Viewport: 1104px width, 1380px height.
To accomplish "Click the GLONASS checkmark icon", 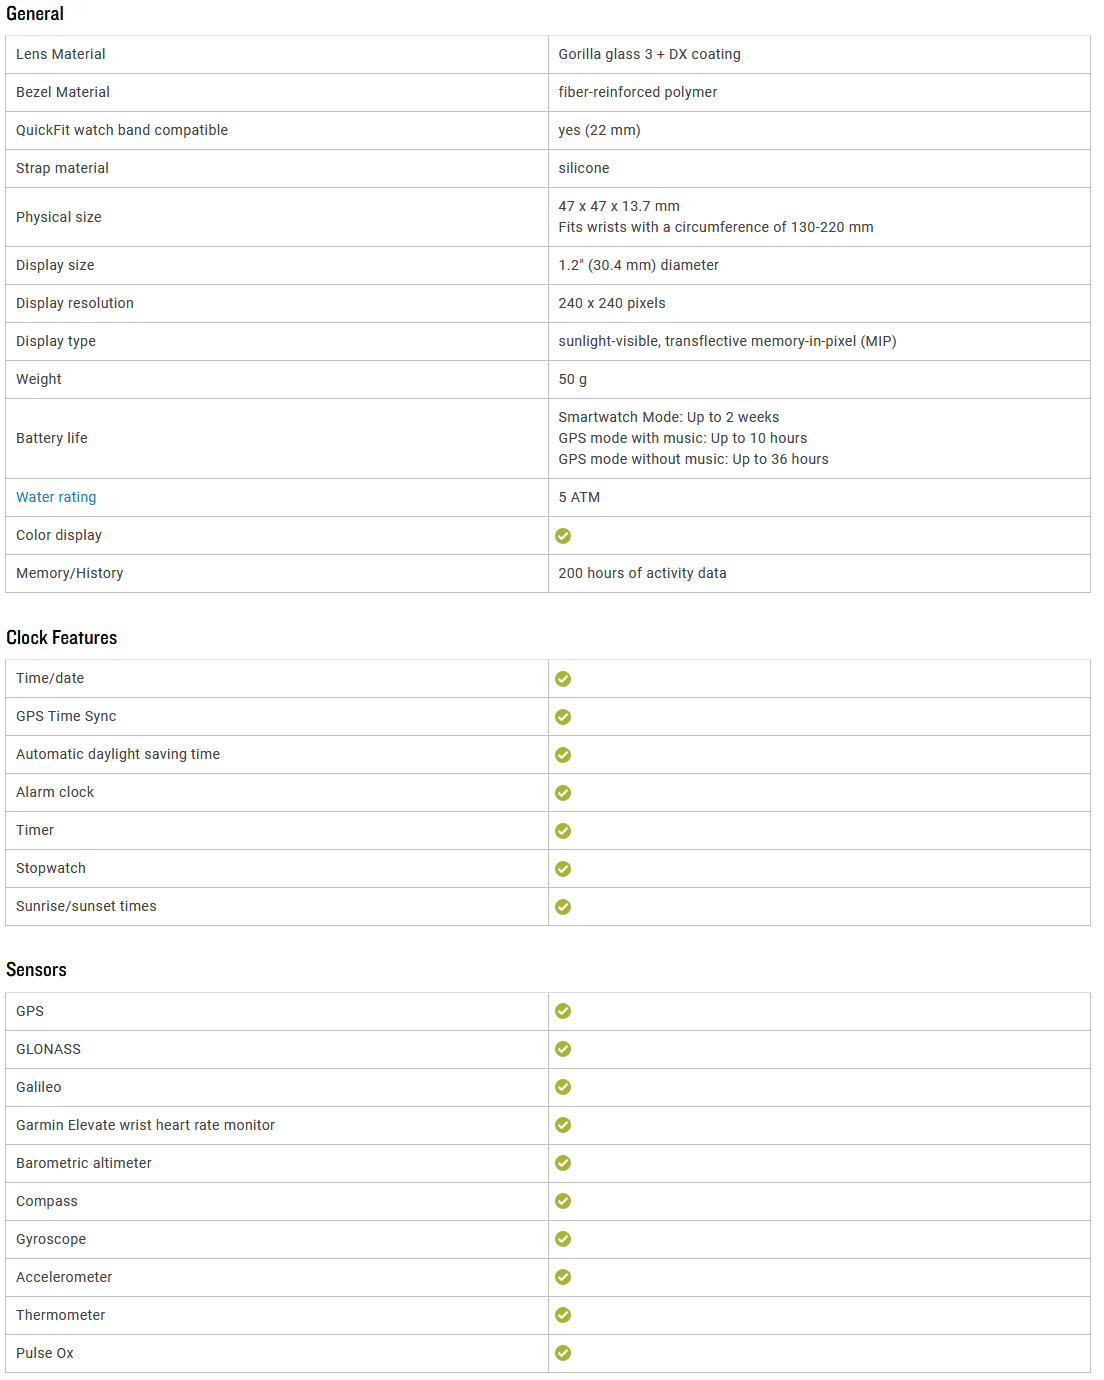I will point(563,1049).
